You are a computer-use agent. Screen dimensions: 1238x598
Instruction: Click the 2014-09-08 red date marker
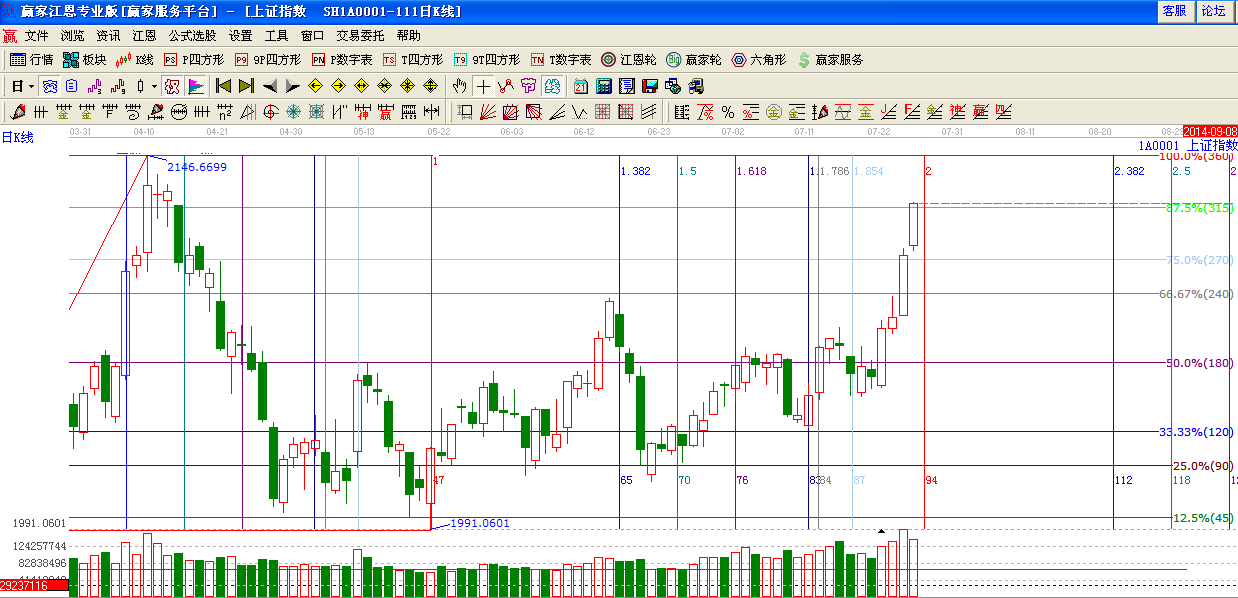pyautogui.click(x=1210, y=132)
